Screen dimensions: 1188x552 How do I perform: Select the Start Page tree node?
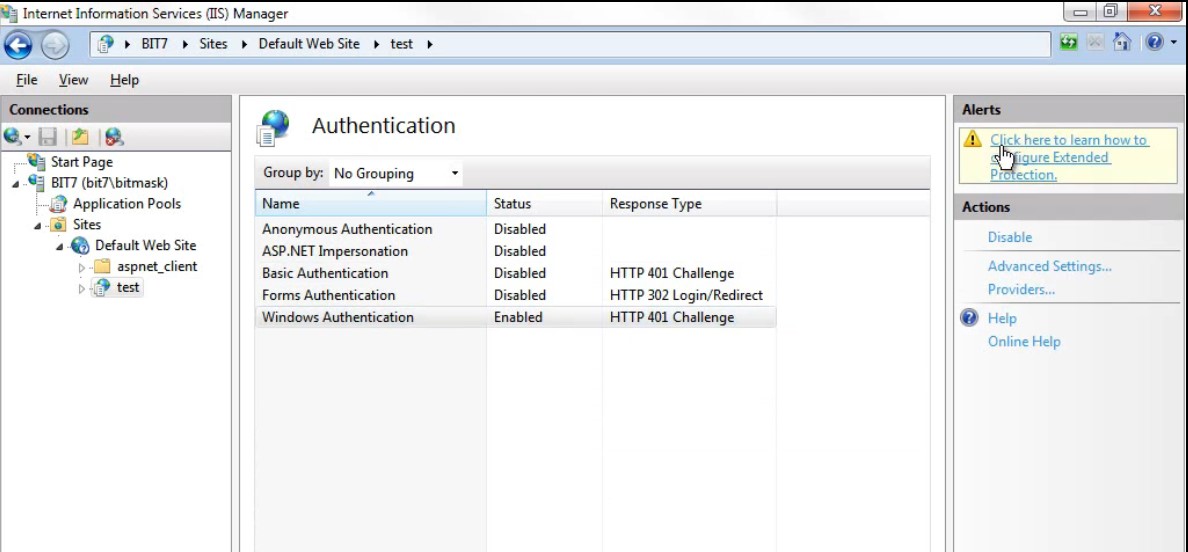81,162
